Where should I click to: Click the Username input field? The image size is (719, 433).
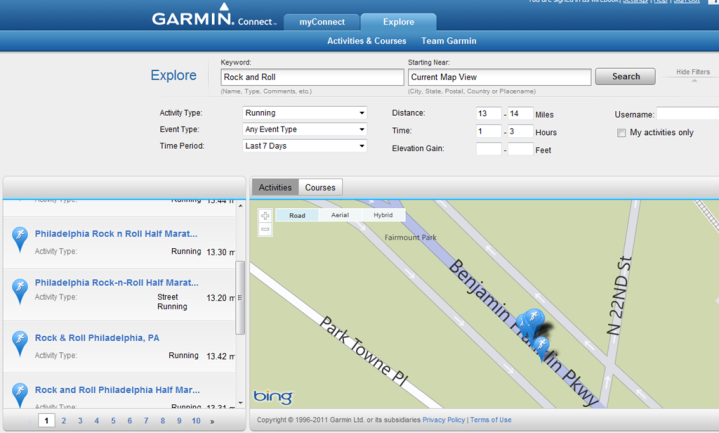(687, 114)
